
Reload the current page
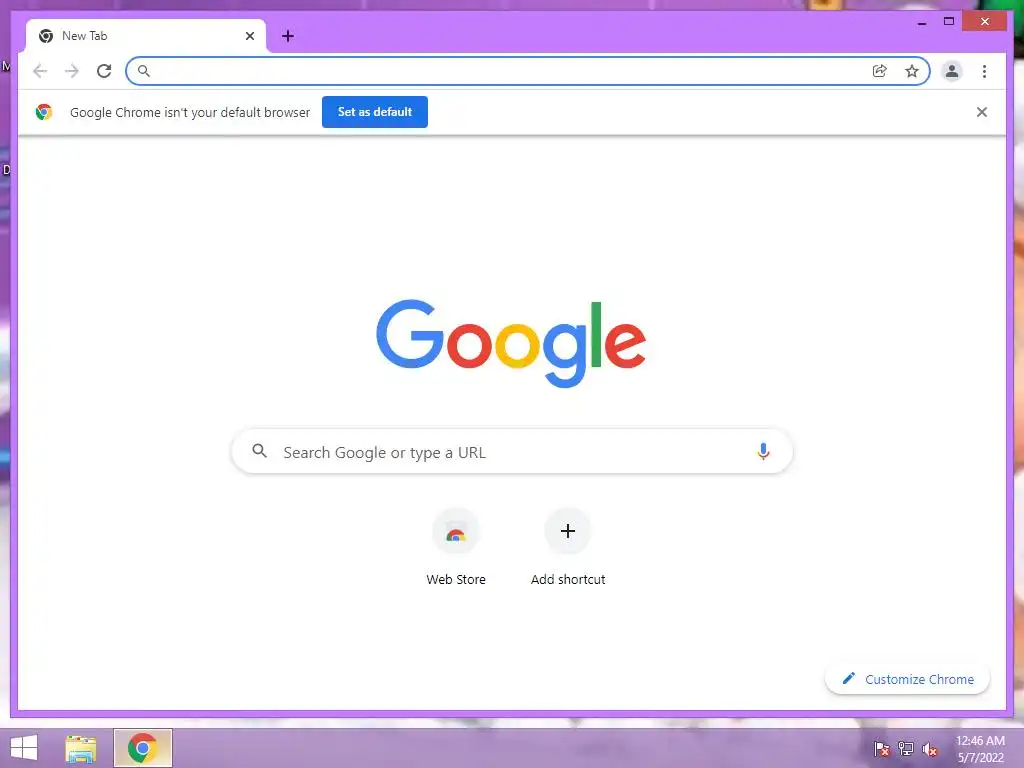point(104,71)
